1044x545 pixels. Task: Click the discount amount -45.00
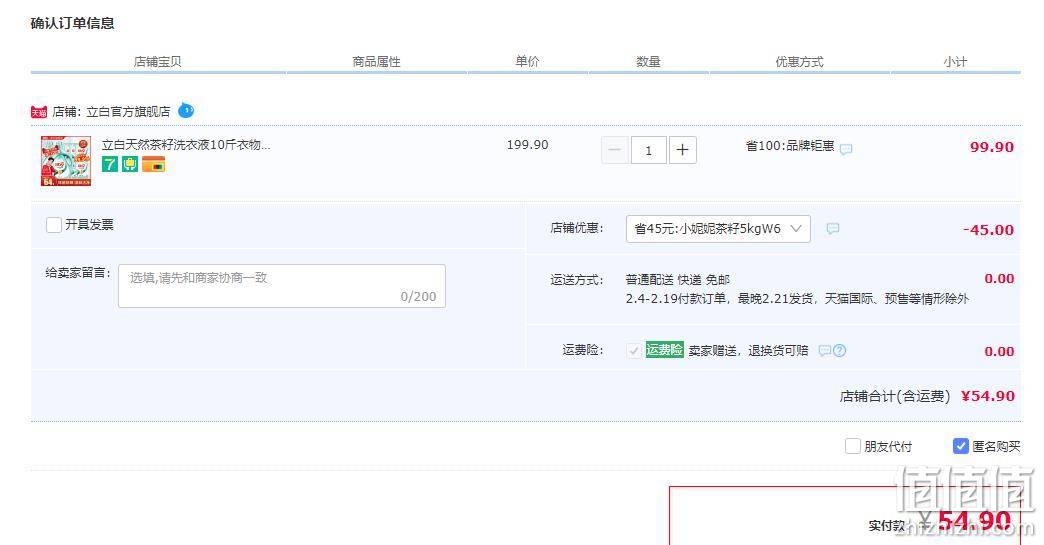(x=988, y=230)
